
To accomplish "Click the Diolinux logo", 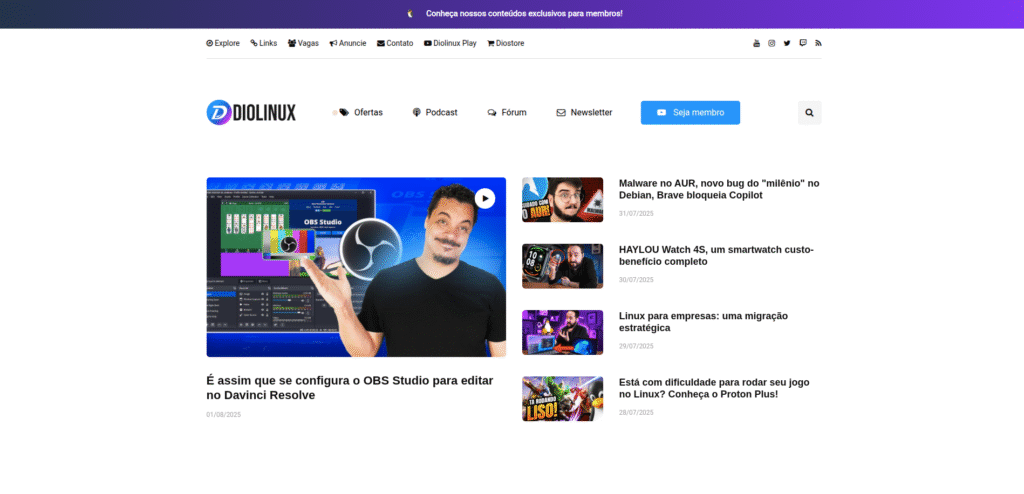I will click(251, 112).
